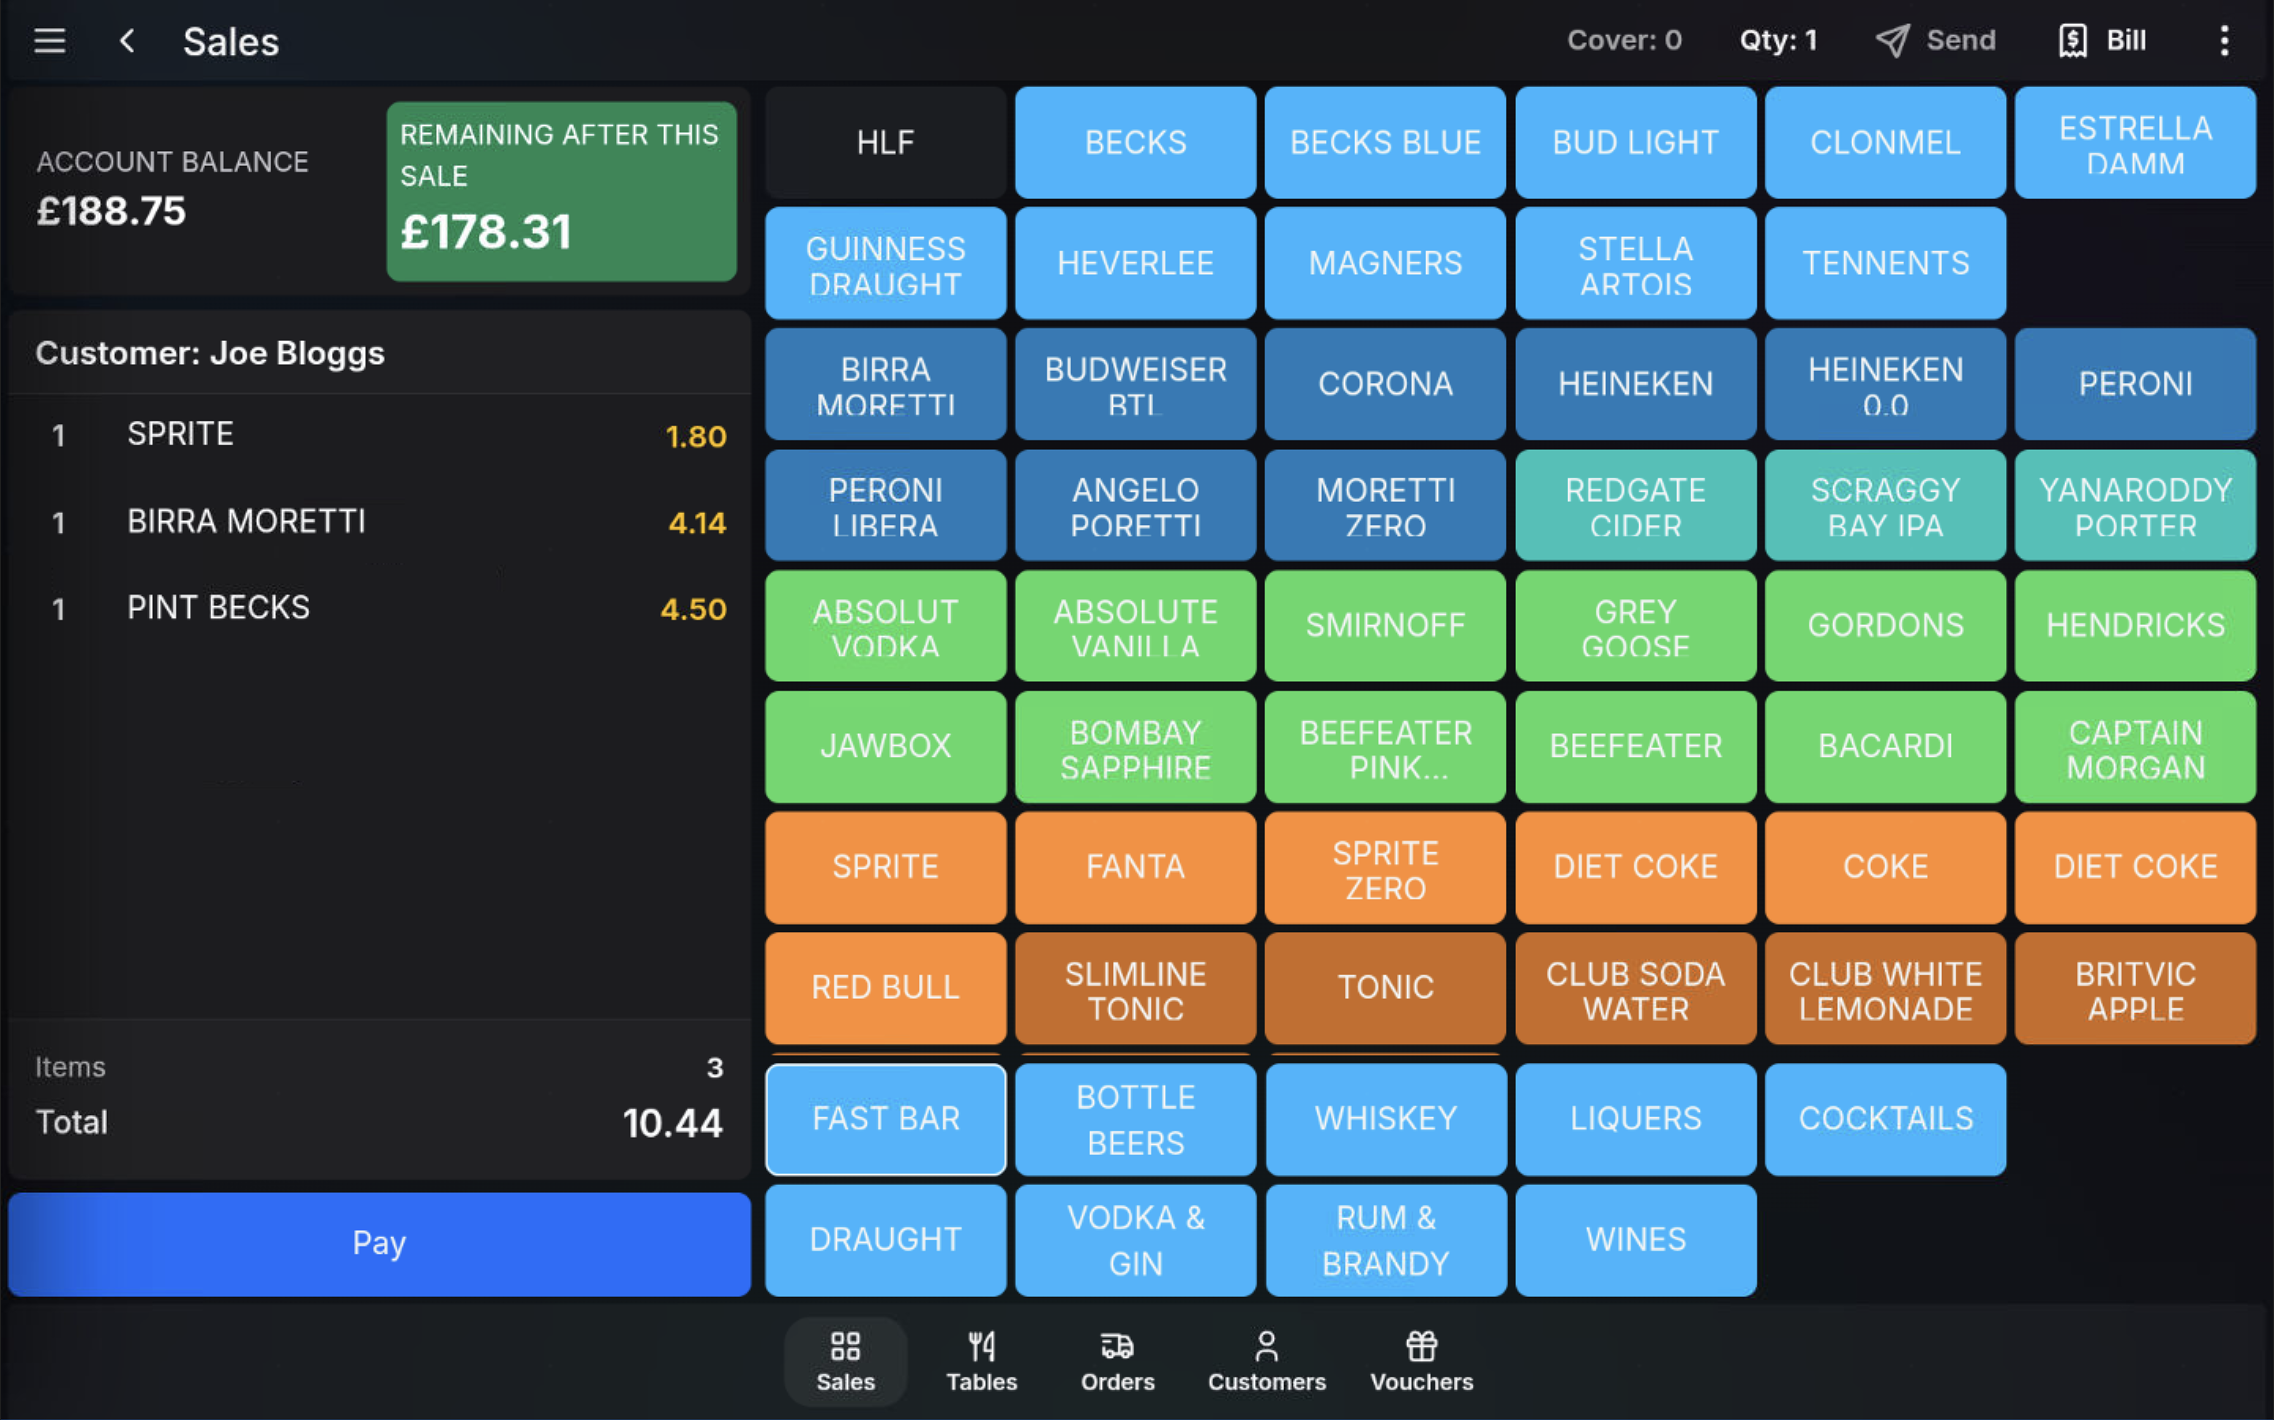This screenshot has height=1420, width=2274.
Task: Open the Vouchers tab
Action: tap(1421, 1362)
